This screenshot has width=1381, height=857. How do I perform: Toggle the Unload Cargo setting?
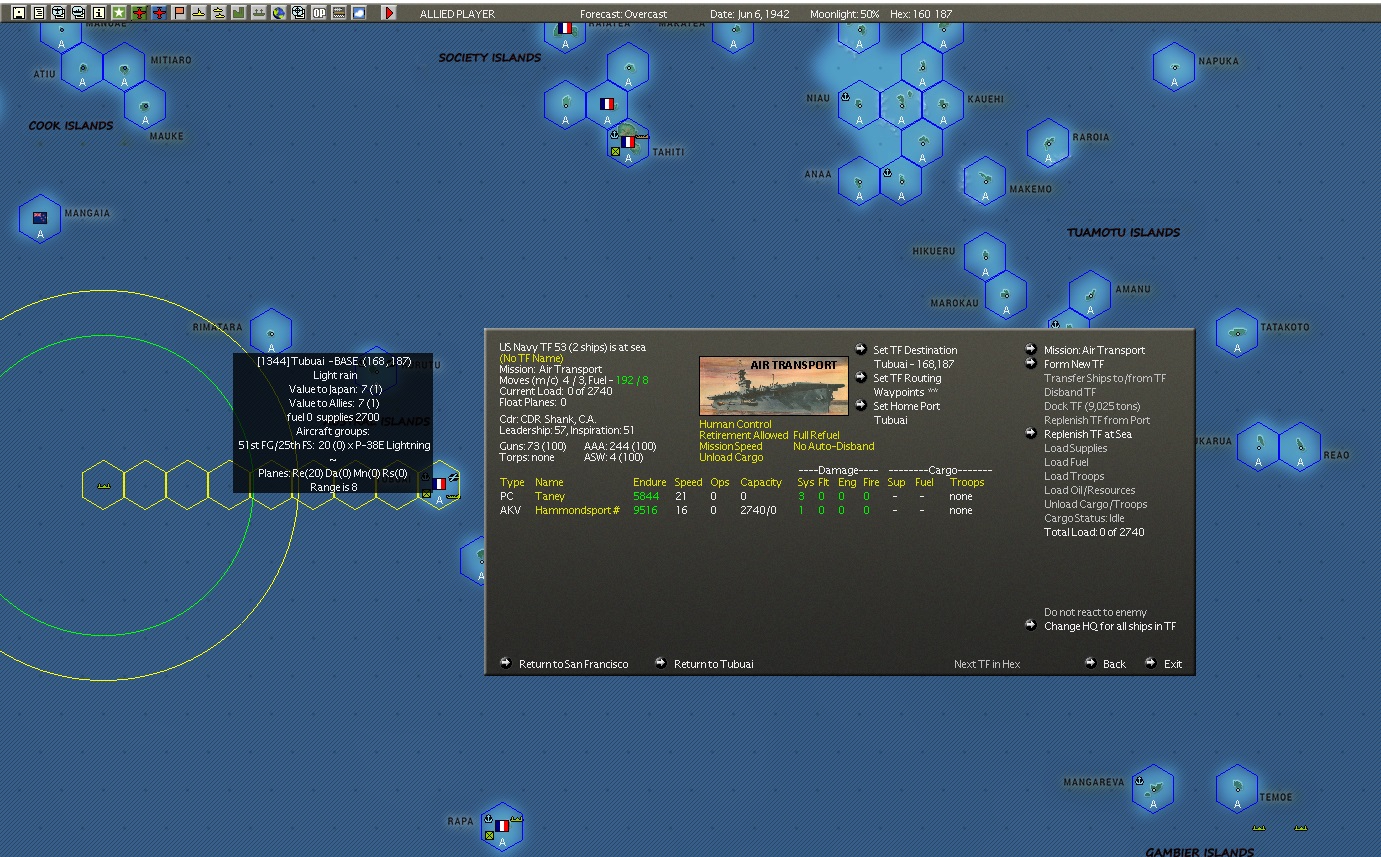[x=730, y=457]
